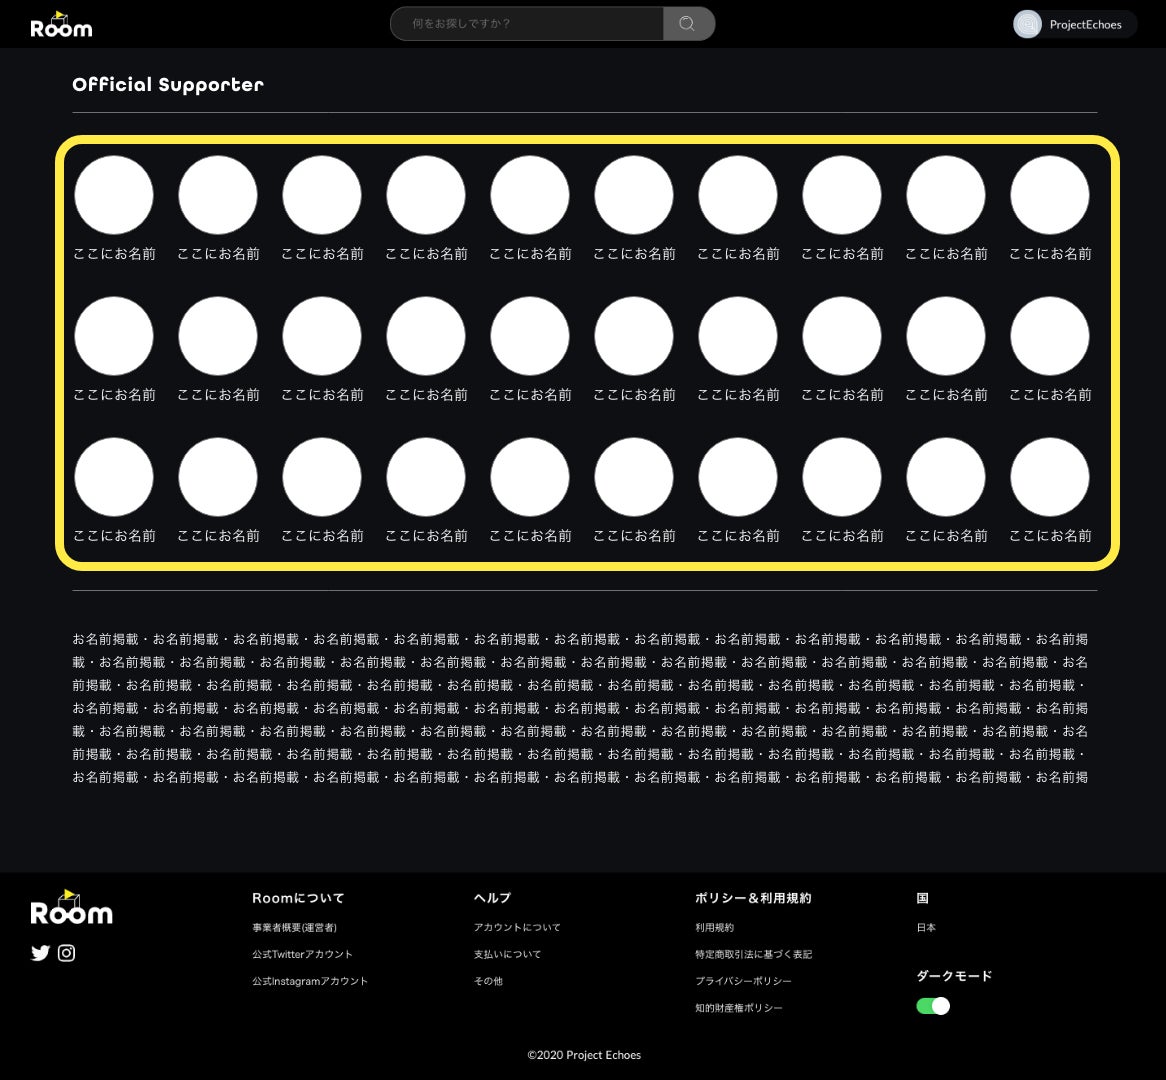The width and height of the screenshot is (1166, 1080).
Task: Open プライバシーポリシー link
Action: (x=743, y=982)
